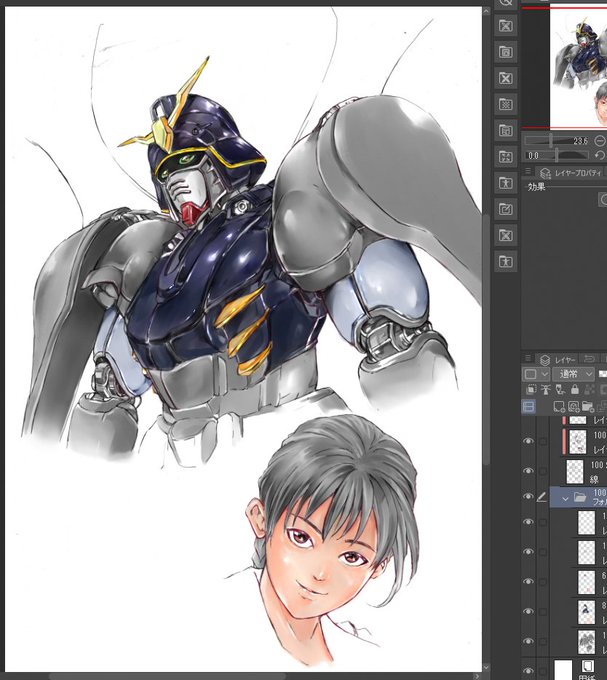The image size is (607, 680).
Task: Select the hair shading layer thumbnail
Action: (587, 641)
